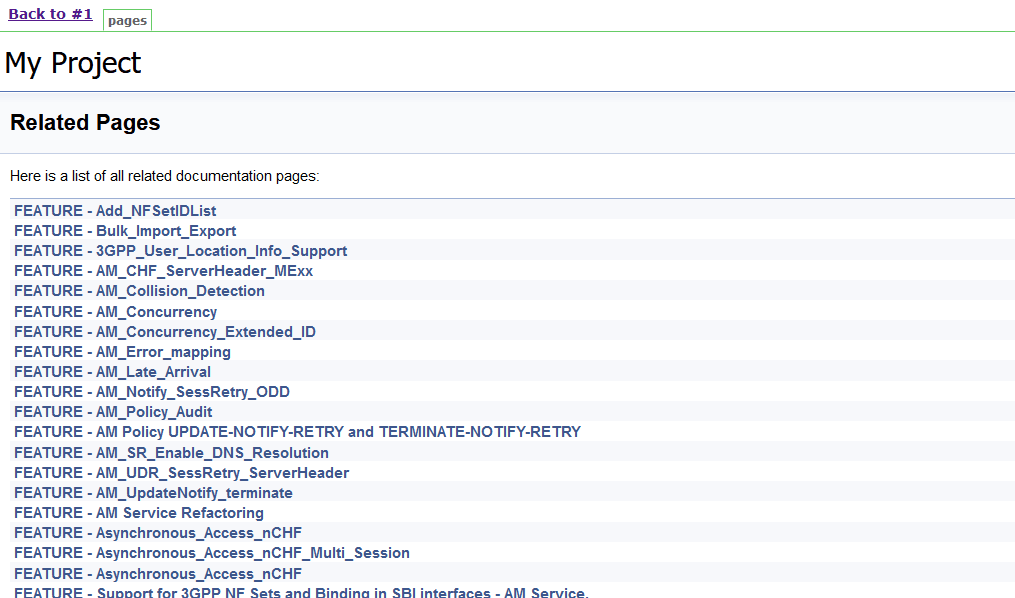Open the Support for 3GPP NF Sets page

click(300, 592)
